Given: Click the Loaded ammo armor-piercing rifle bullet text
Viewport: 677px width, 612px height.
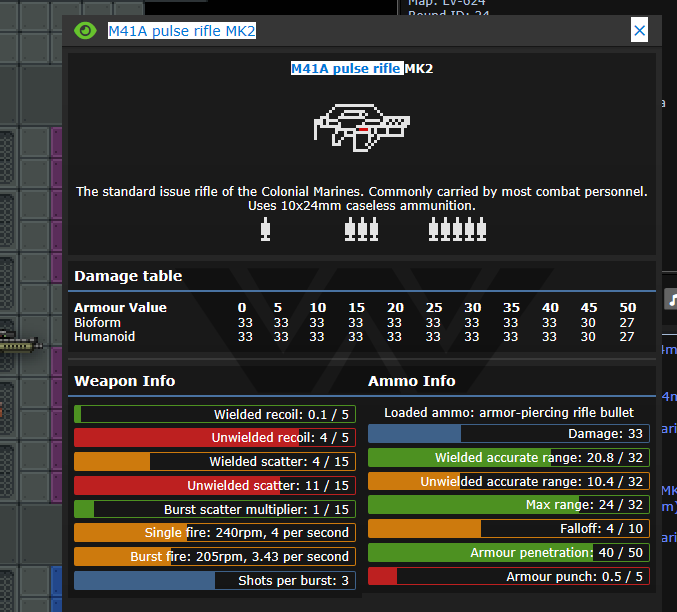Looking at the screenshot, I should click(508, 412).
